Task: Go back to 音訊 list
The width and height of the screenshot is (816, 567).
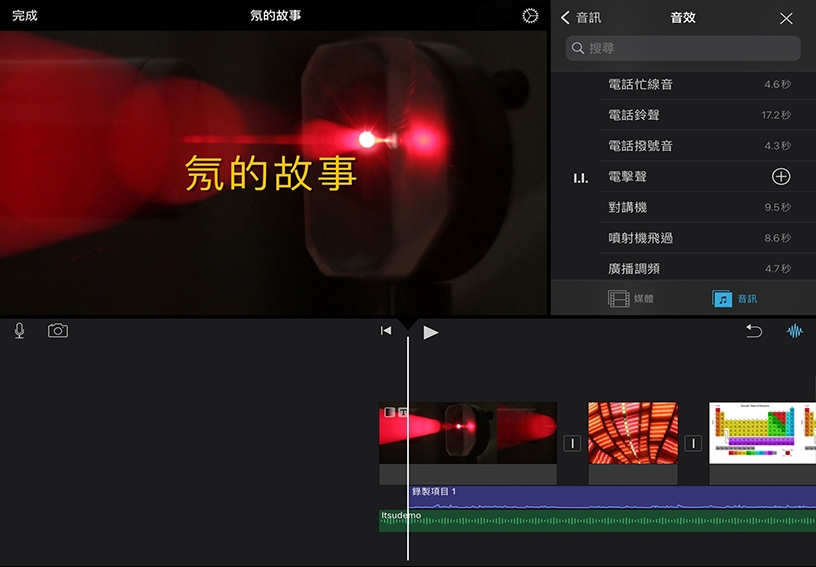Action: point(581,18)
